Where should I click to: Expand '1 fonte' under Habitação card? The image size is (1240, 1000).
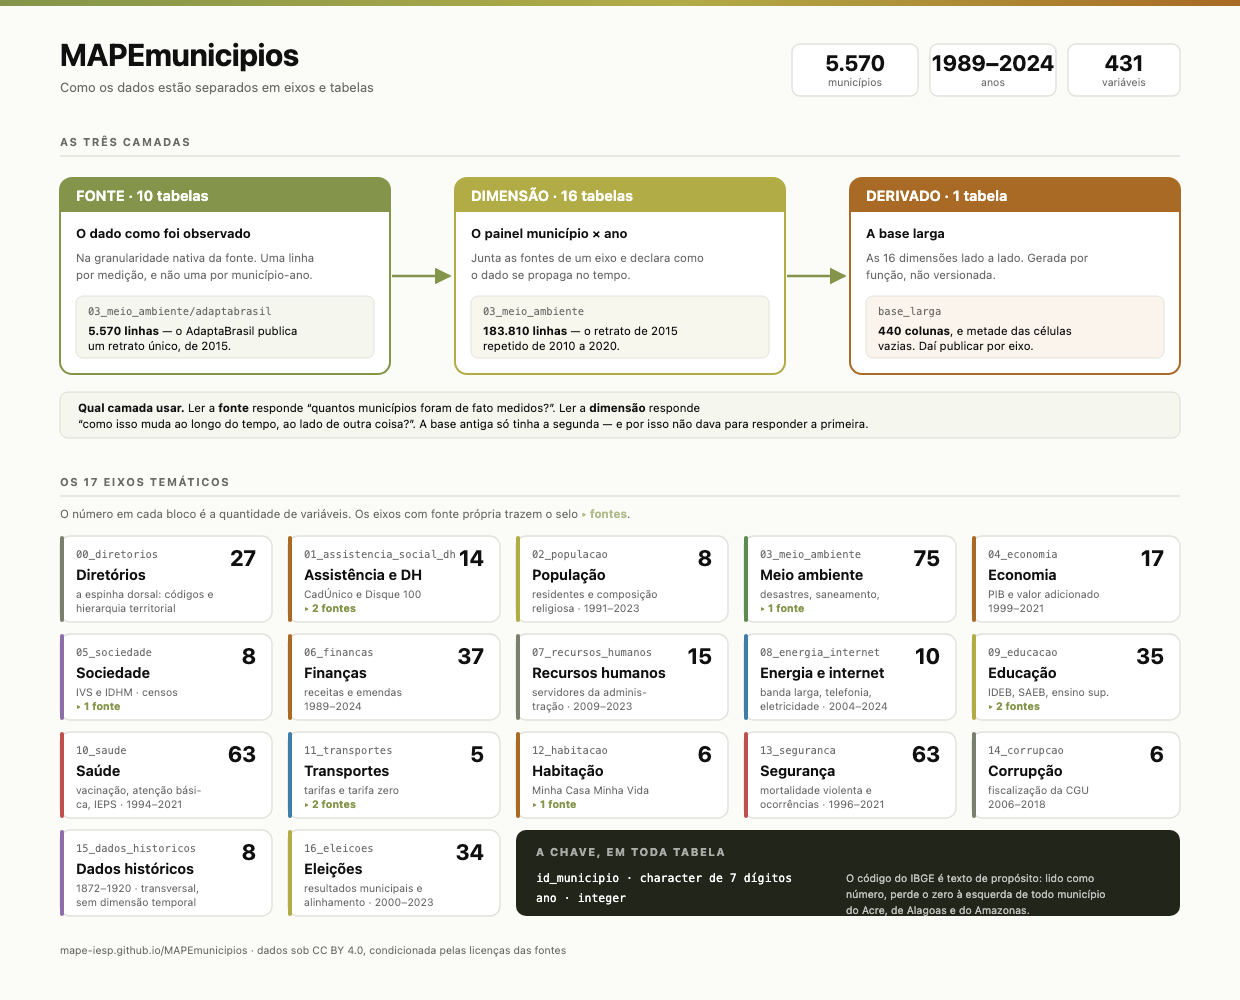click(x=554, y=804)
